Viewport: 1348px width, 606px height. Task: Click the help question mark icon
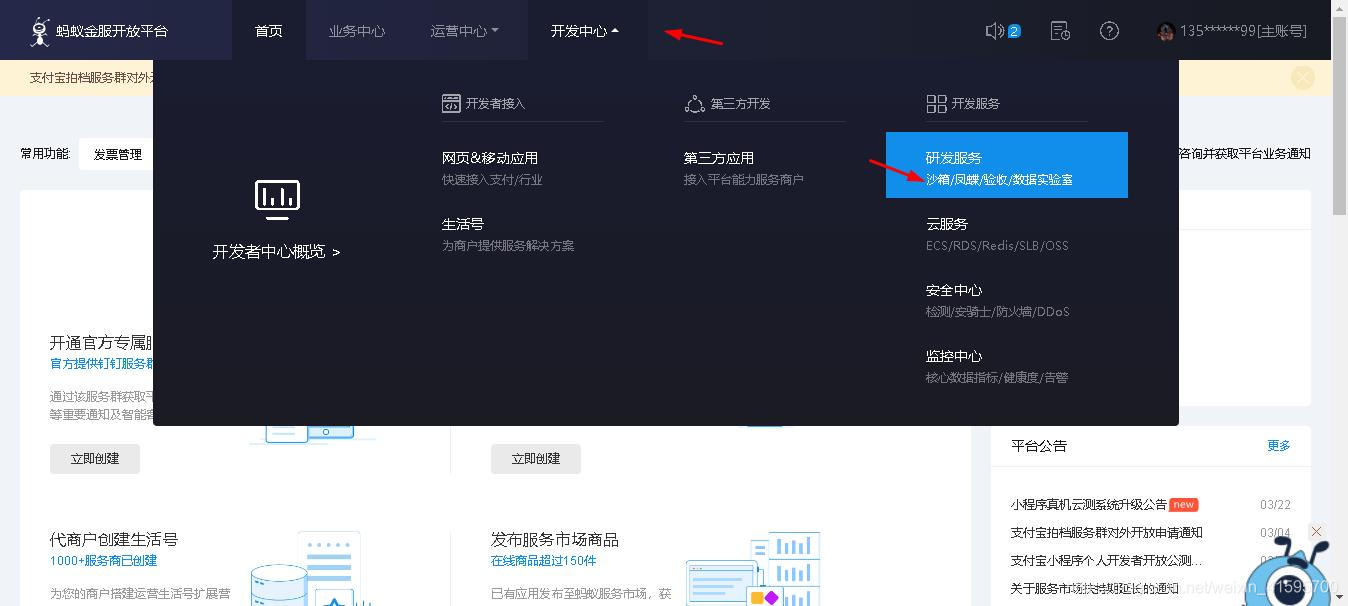tap(1109, 31)
